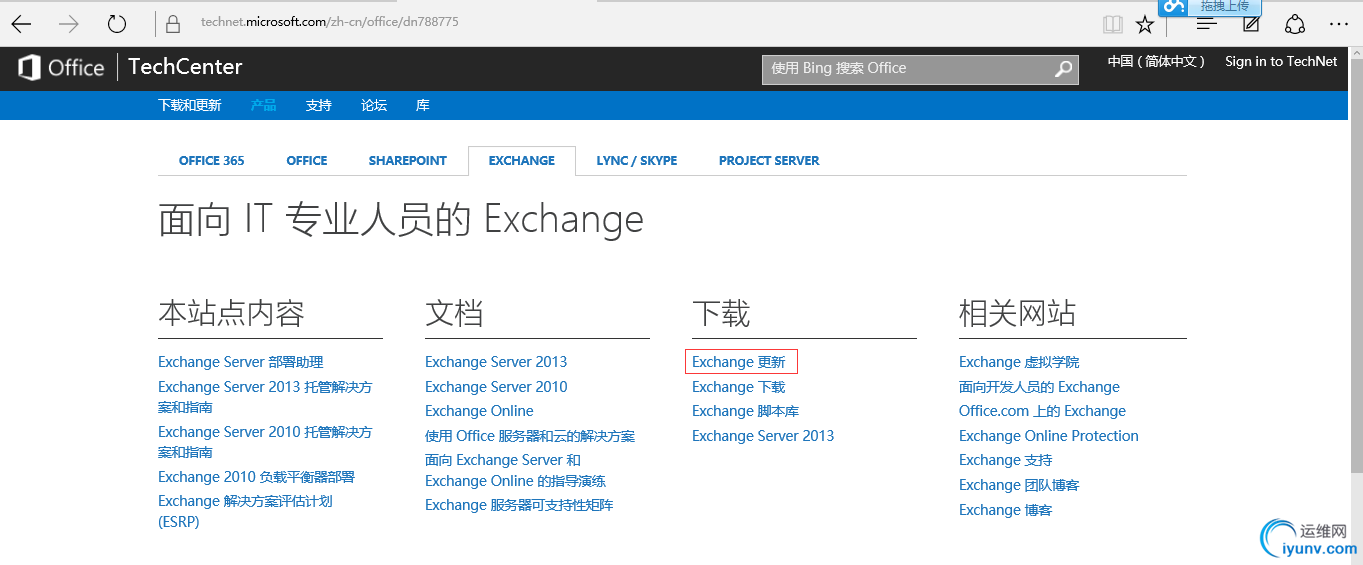Change region 中国（简体中文）
1363x565 pixels.
click(x=1157, y=62)
